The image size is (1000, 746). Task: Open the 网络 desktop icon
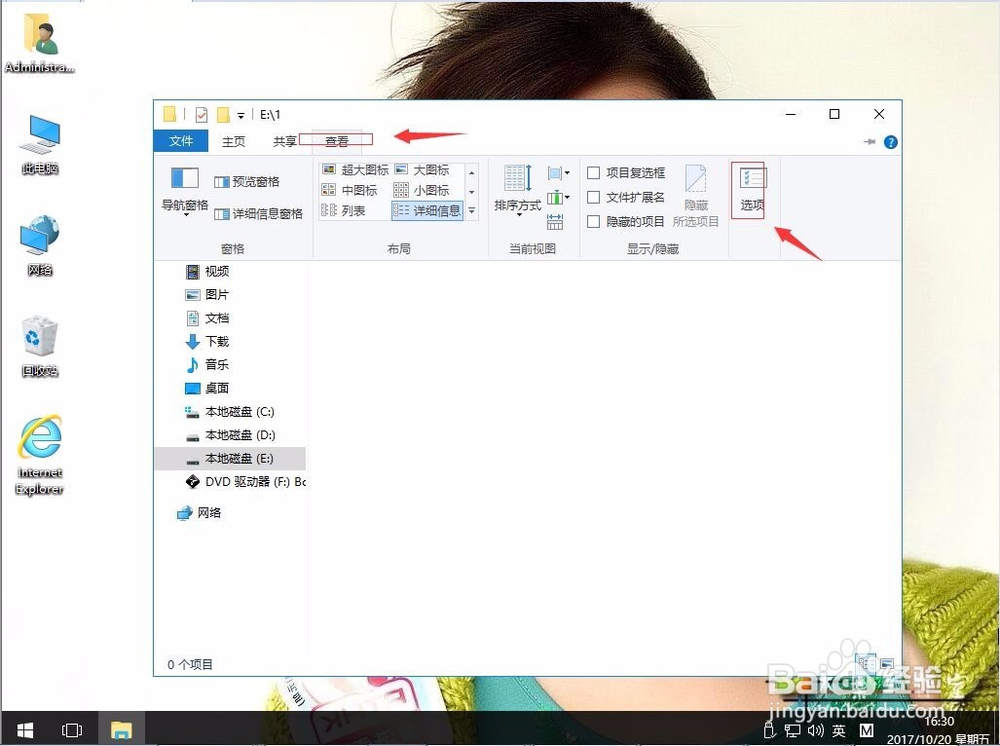[40, 245]
